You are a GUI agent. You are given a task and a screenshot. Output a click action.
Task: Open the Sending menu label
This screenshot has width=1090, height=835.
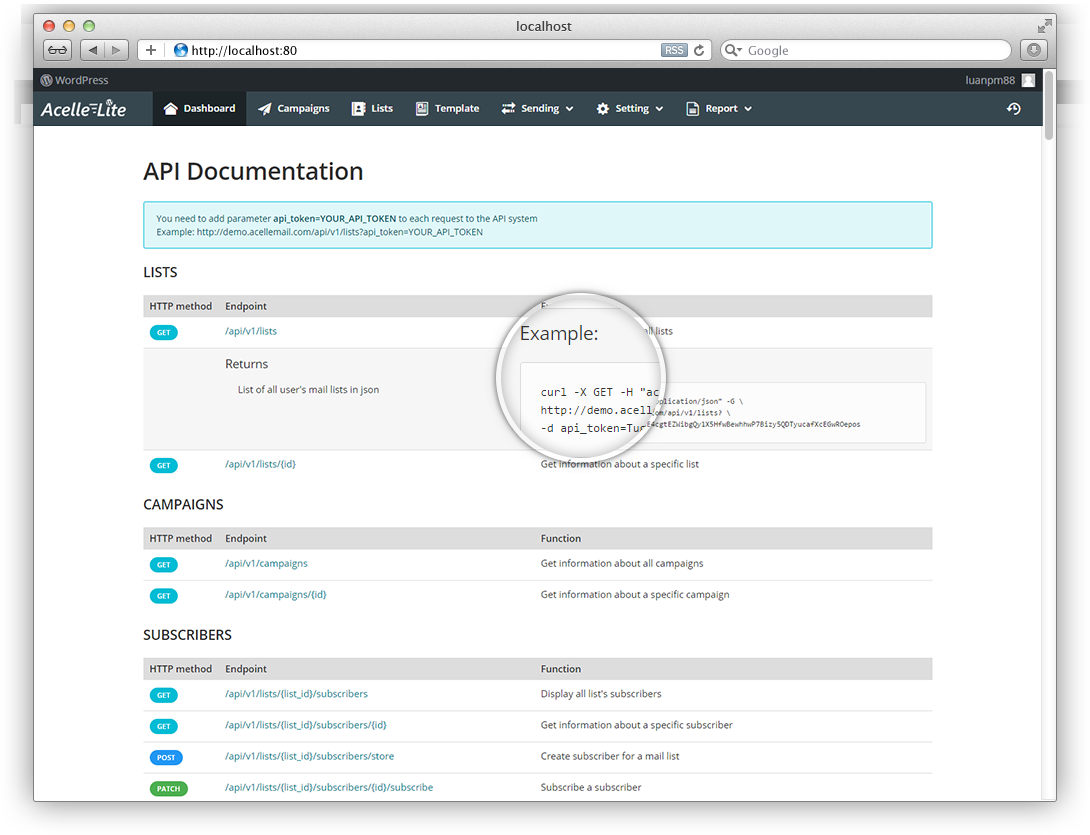540,108
